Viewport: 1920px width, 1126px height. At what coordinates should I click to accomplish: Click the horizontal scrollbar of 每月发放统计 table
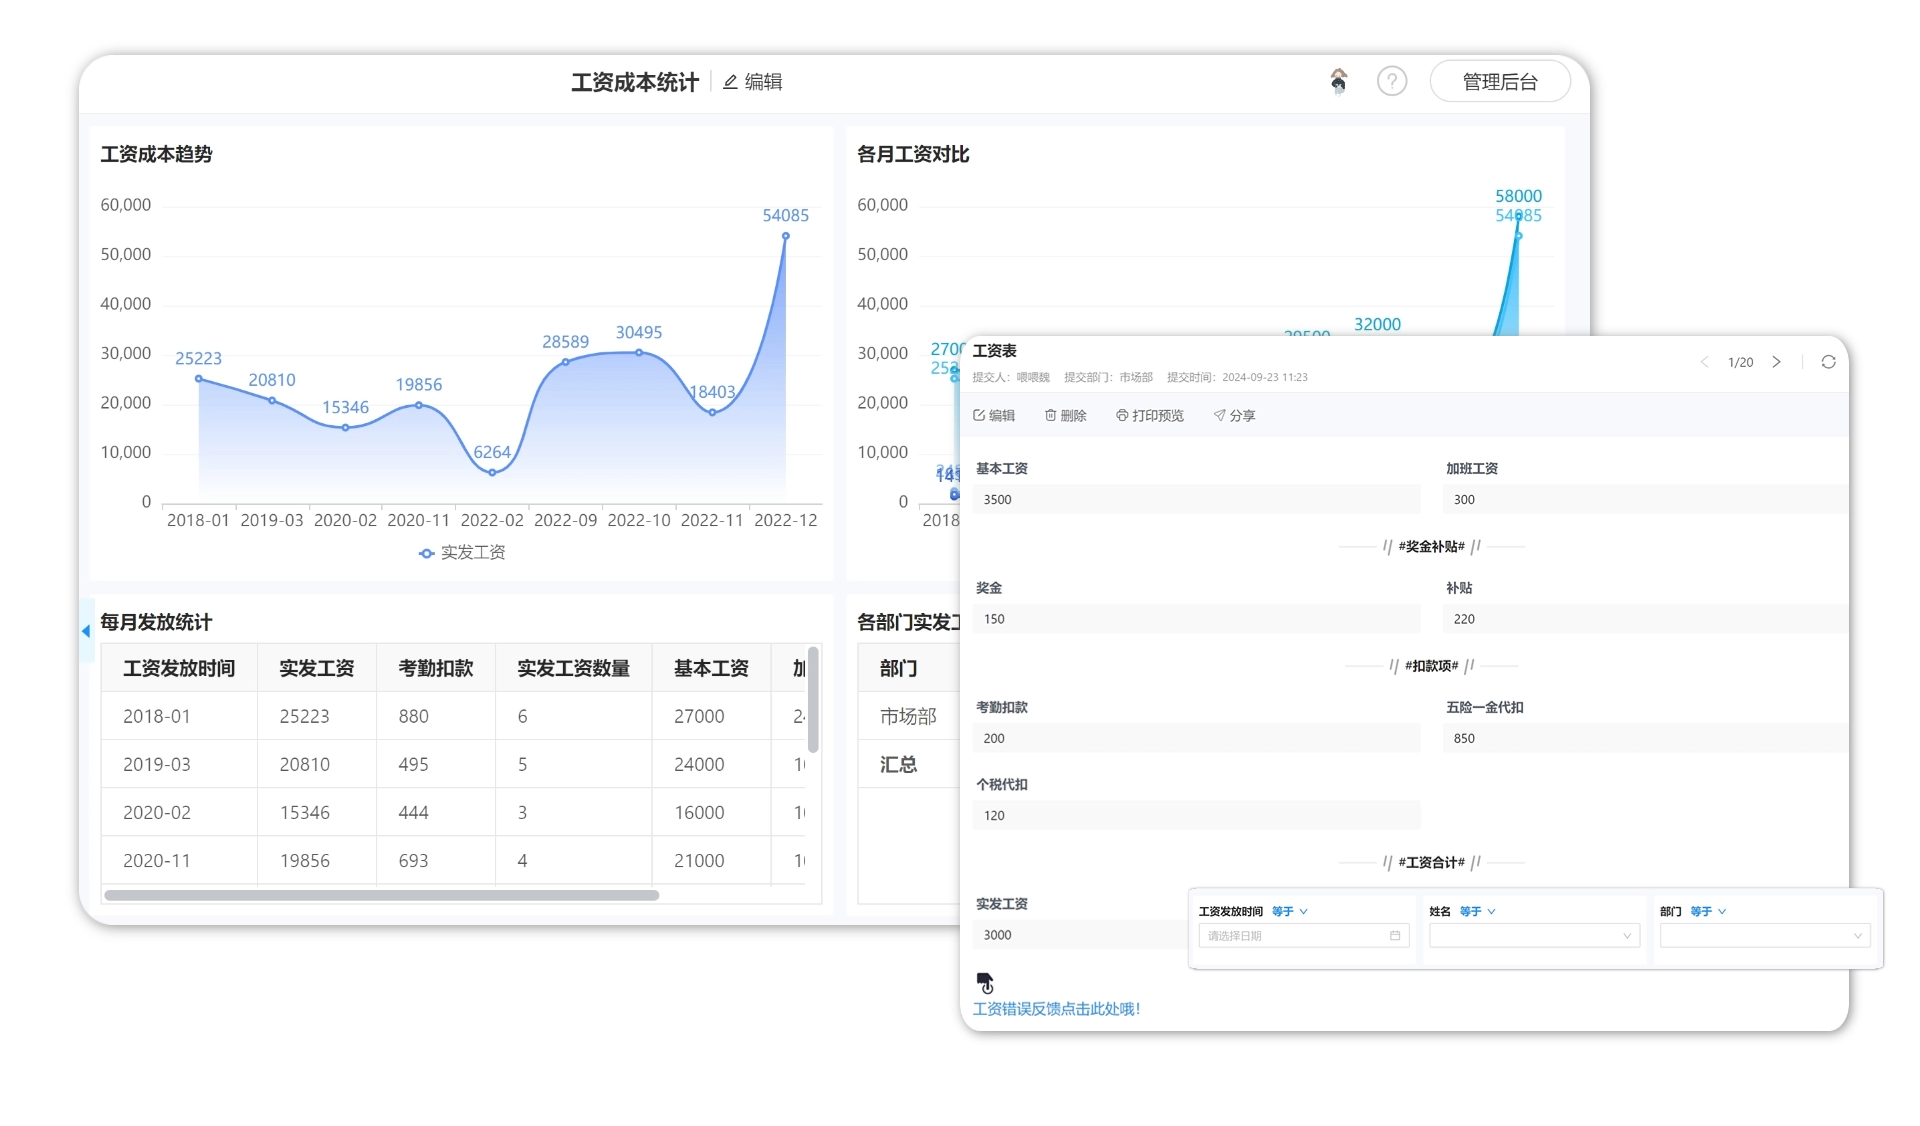[x=381, y=895]
